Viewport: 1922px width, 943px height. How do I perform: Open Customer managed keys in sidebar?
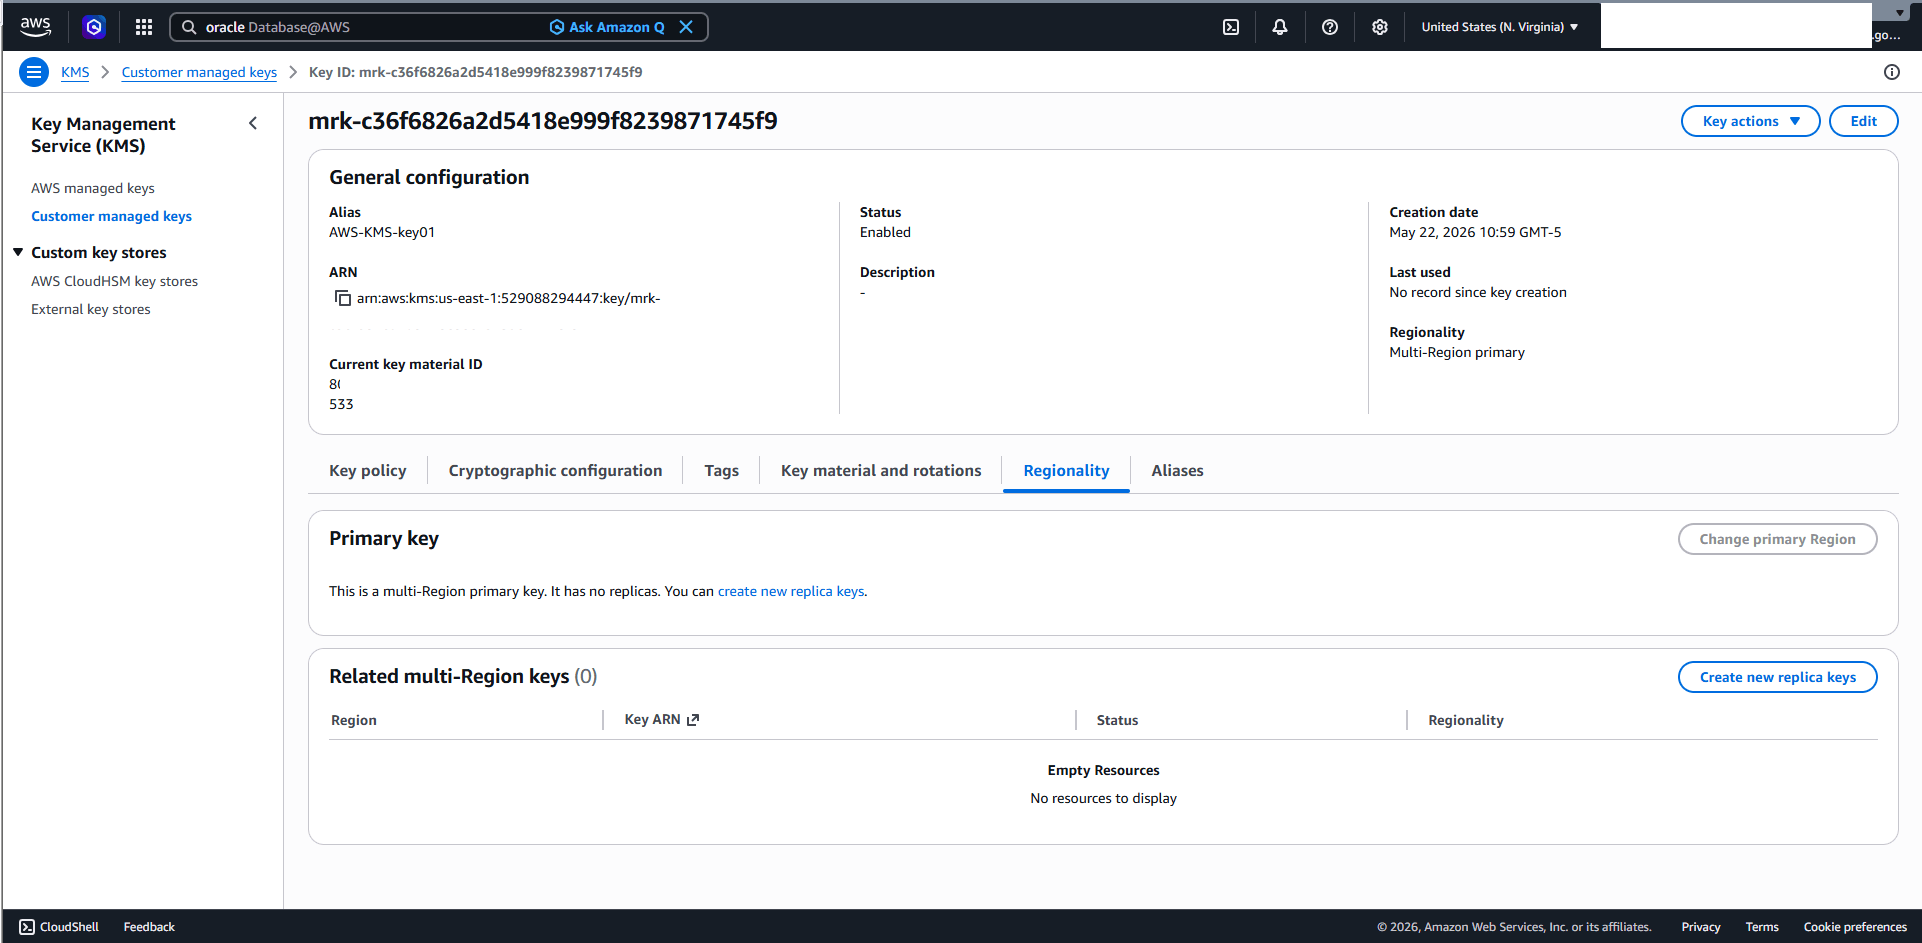click(111, 216)
